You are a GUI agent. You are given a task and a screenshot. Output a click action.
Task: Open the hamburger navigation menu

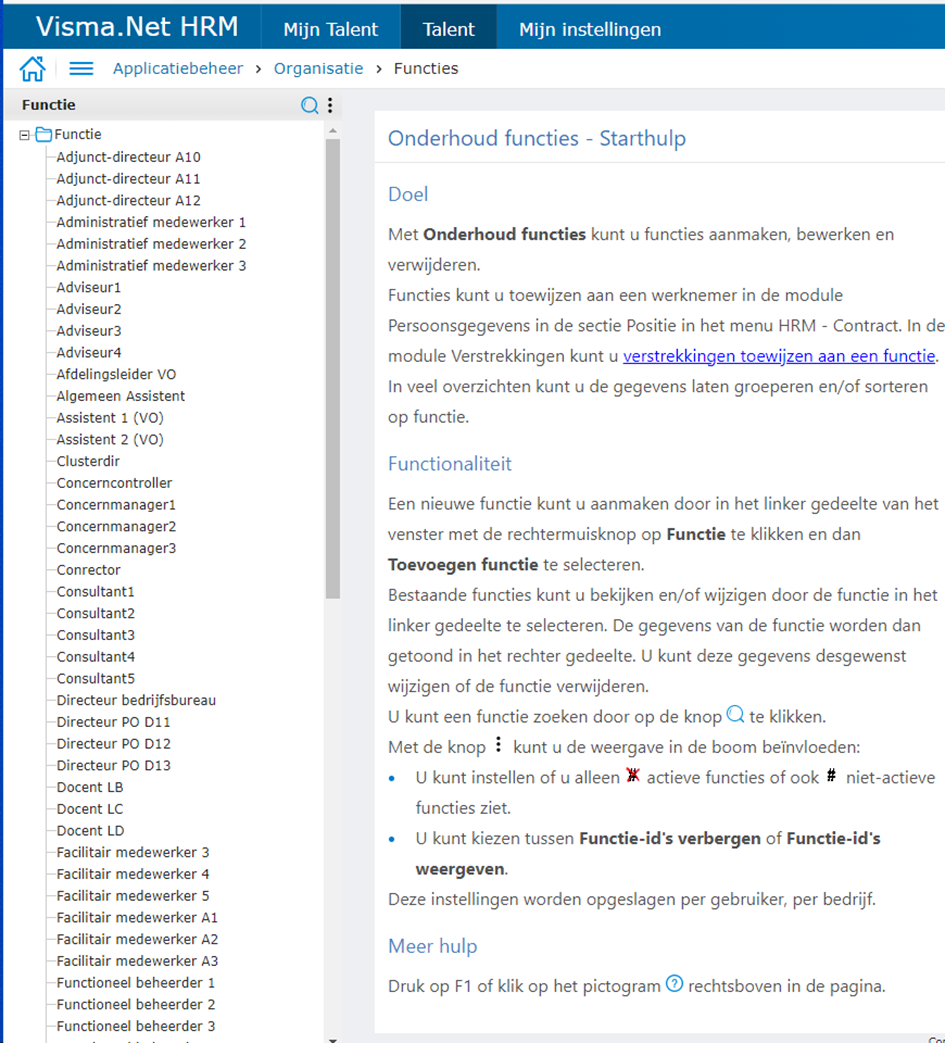point(80,68)
